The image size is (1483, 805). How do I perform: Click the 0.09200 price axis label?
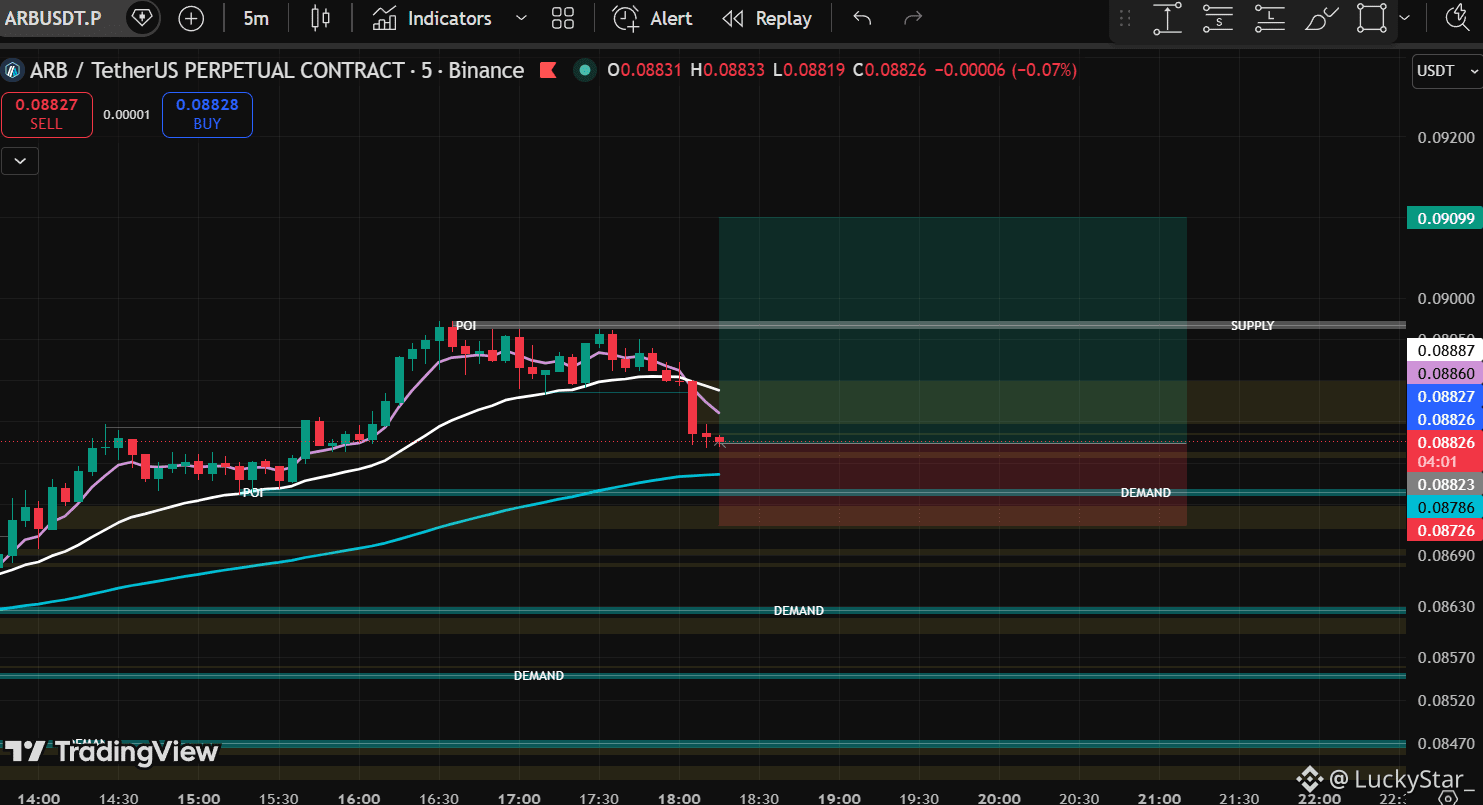[x=1445, y=137]
